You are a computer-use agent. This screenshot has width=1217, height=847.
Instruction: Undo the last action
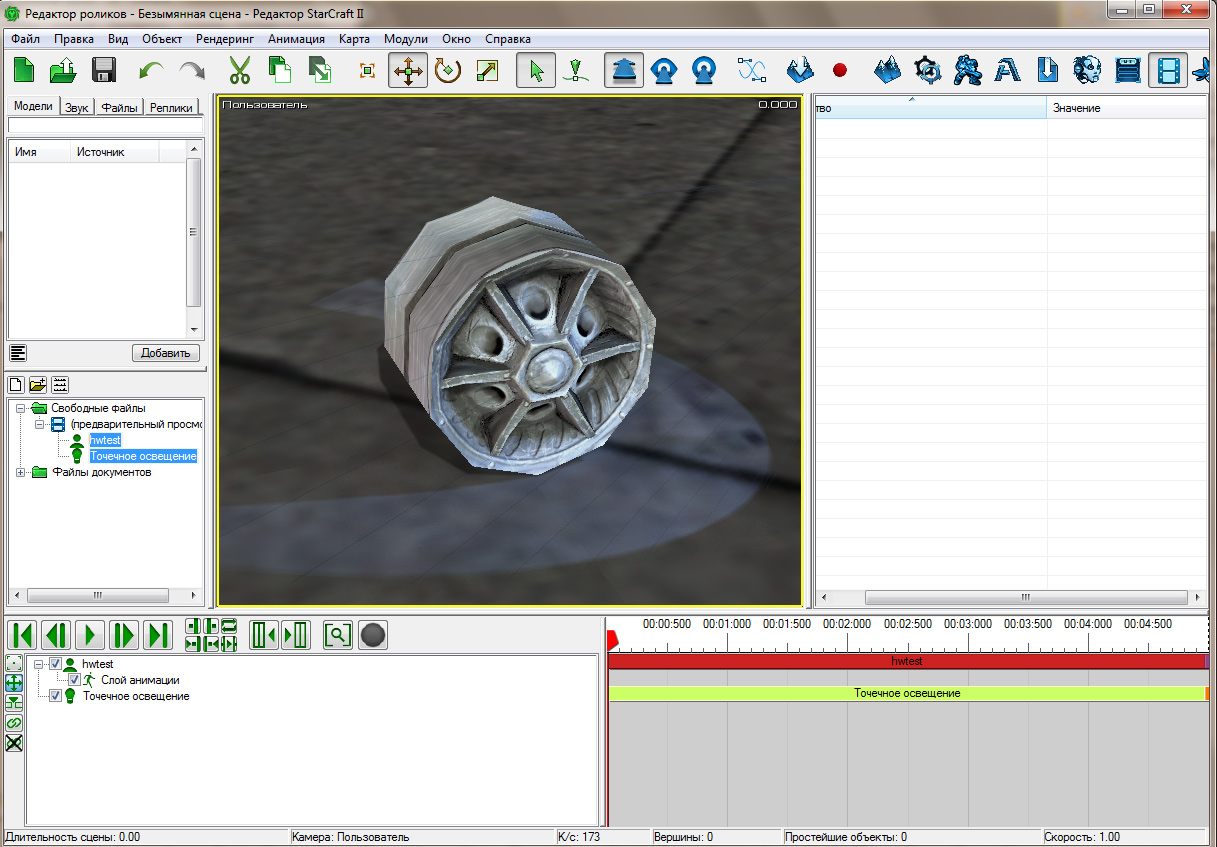pyautogui.click(x=151, y=71)
